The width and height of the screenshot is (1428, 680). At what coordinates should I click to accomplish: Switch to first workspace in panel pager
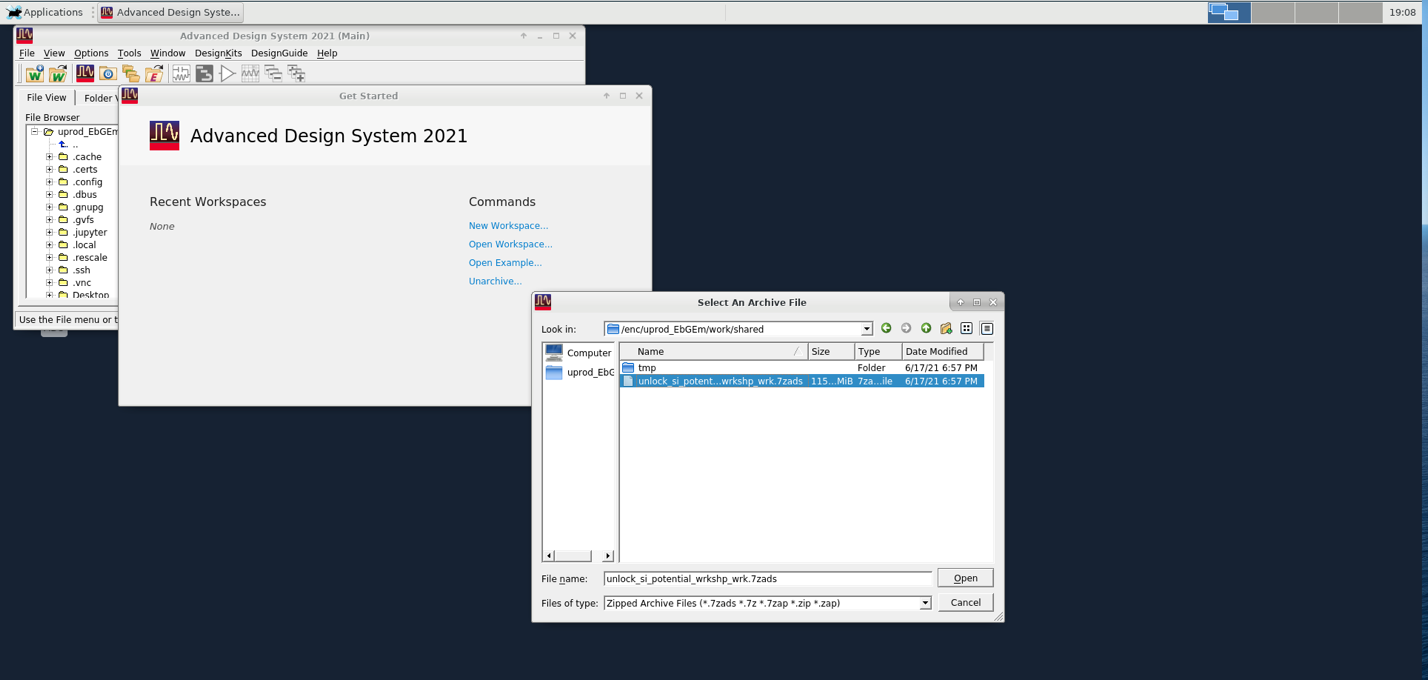click(x=1229, y=12)
